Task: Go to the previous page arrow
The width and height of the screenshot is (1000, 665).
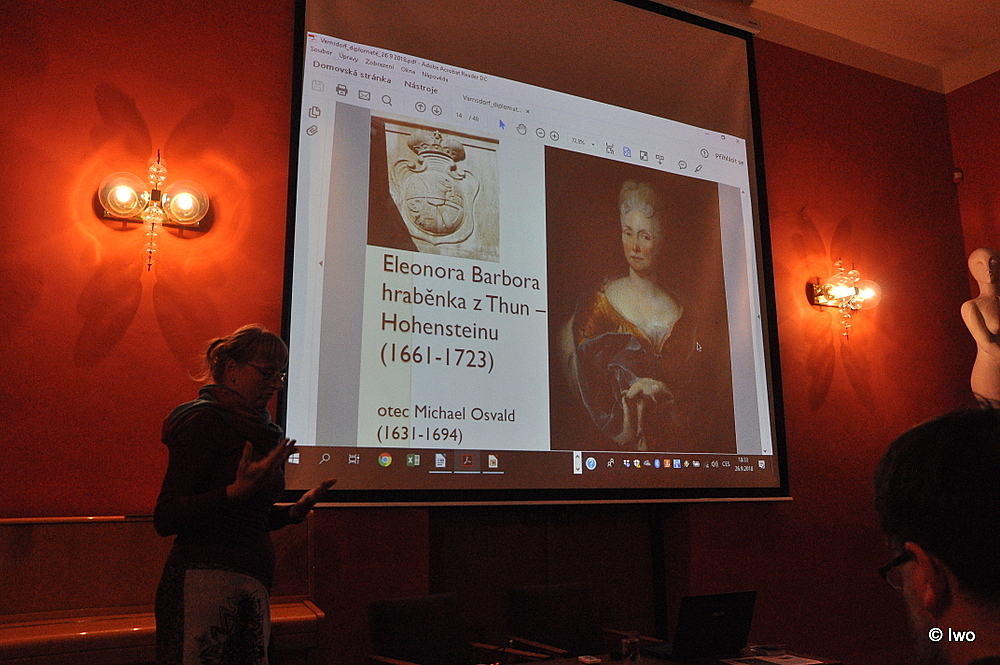Action: point(420,107)
